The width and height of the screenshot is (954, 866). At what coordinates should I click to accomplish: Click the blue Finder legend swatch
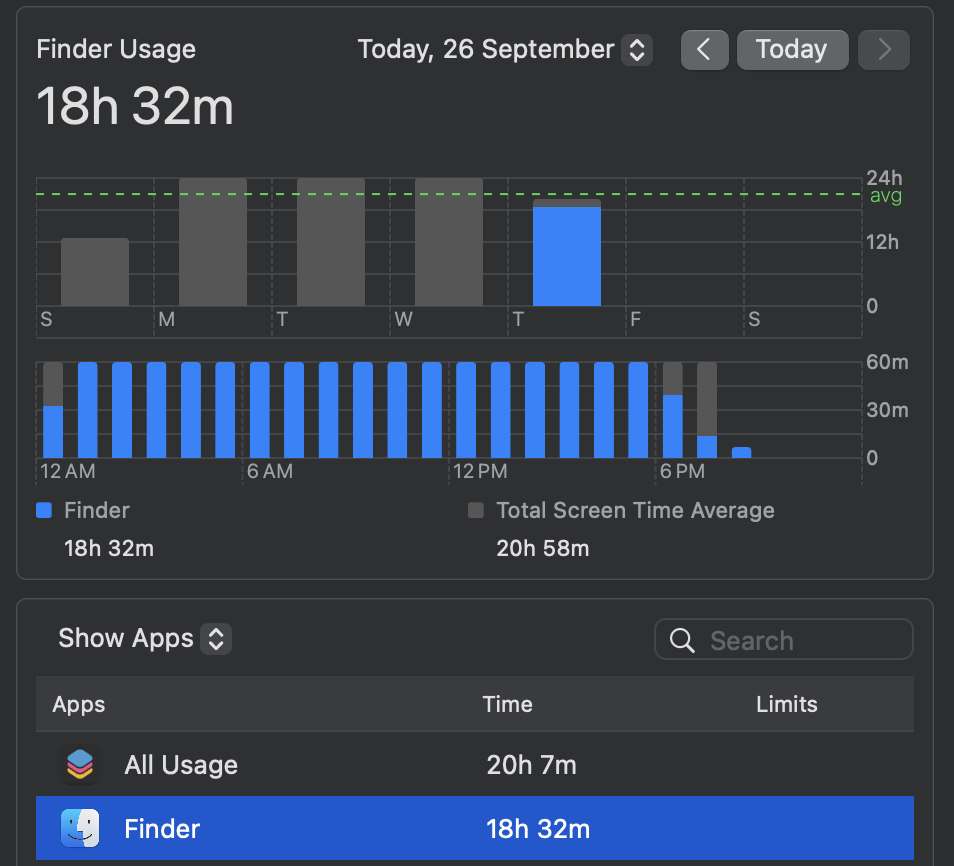44,510
